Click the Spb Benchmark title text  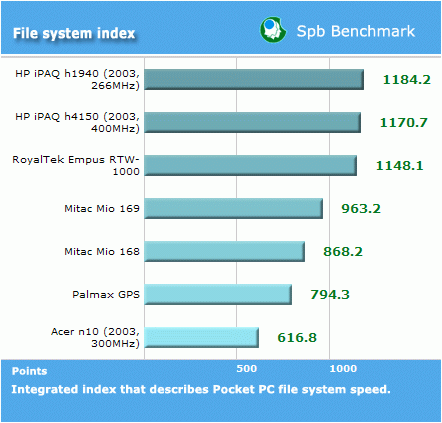click(x=356, y=31)
